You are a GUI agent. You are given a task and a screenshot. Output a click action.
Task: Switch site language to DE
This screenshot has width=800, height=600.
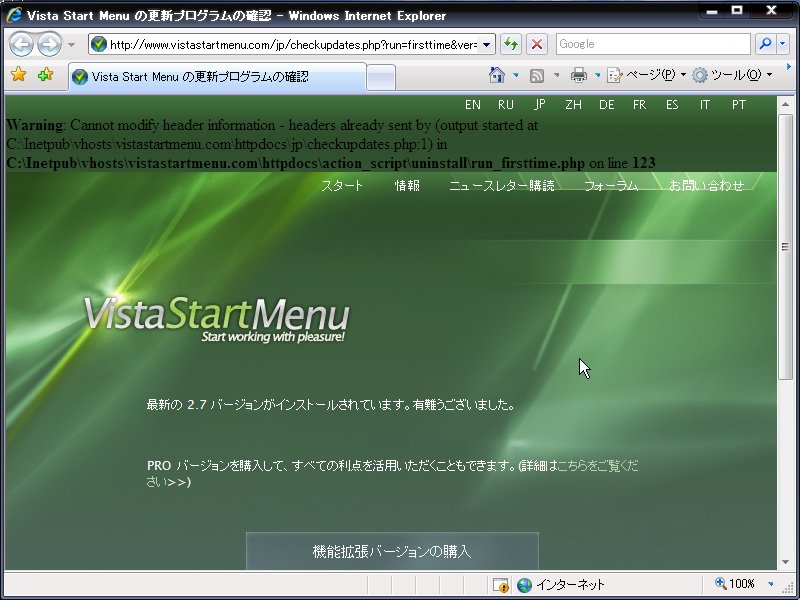607,105
